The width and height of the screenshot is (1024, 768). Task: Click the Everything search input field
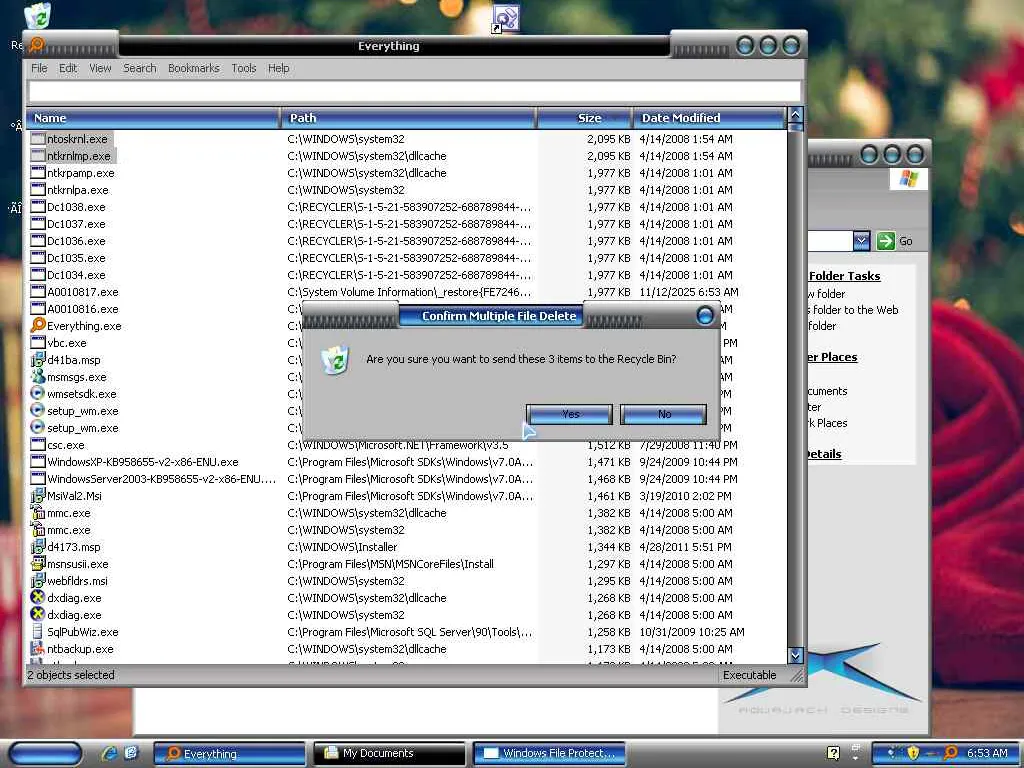pyautogui.click(x=414, y=91)
